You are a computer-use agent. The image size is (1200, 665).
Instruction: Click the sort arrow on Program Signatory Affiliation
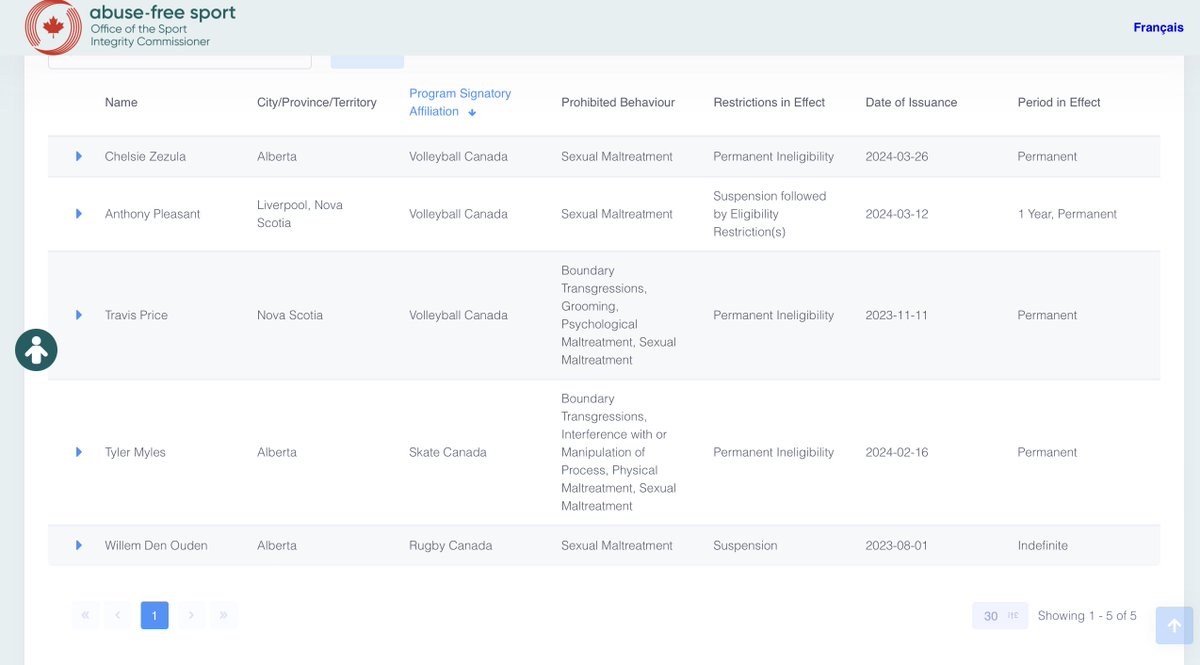point(471,112)
